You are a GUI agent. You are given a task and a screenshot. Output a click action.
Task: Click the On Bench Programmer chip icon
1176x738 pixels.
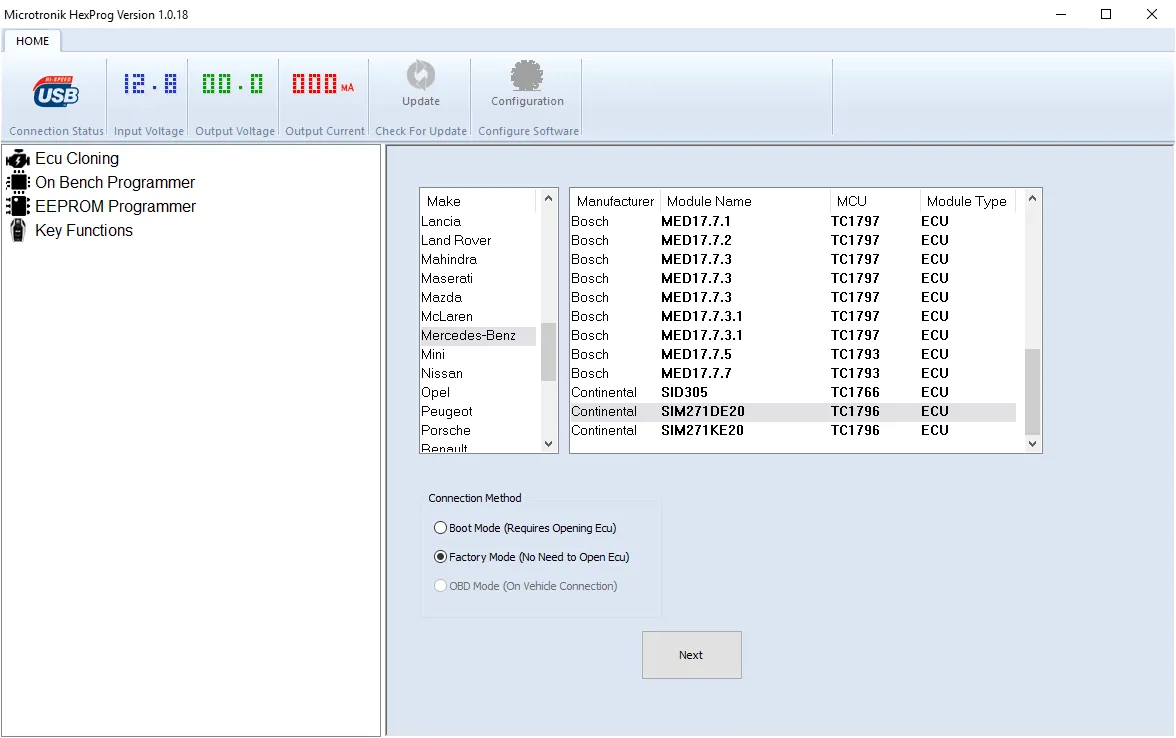coord(17,182)
